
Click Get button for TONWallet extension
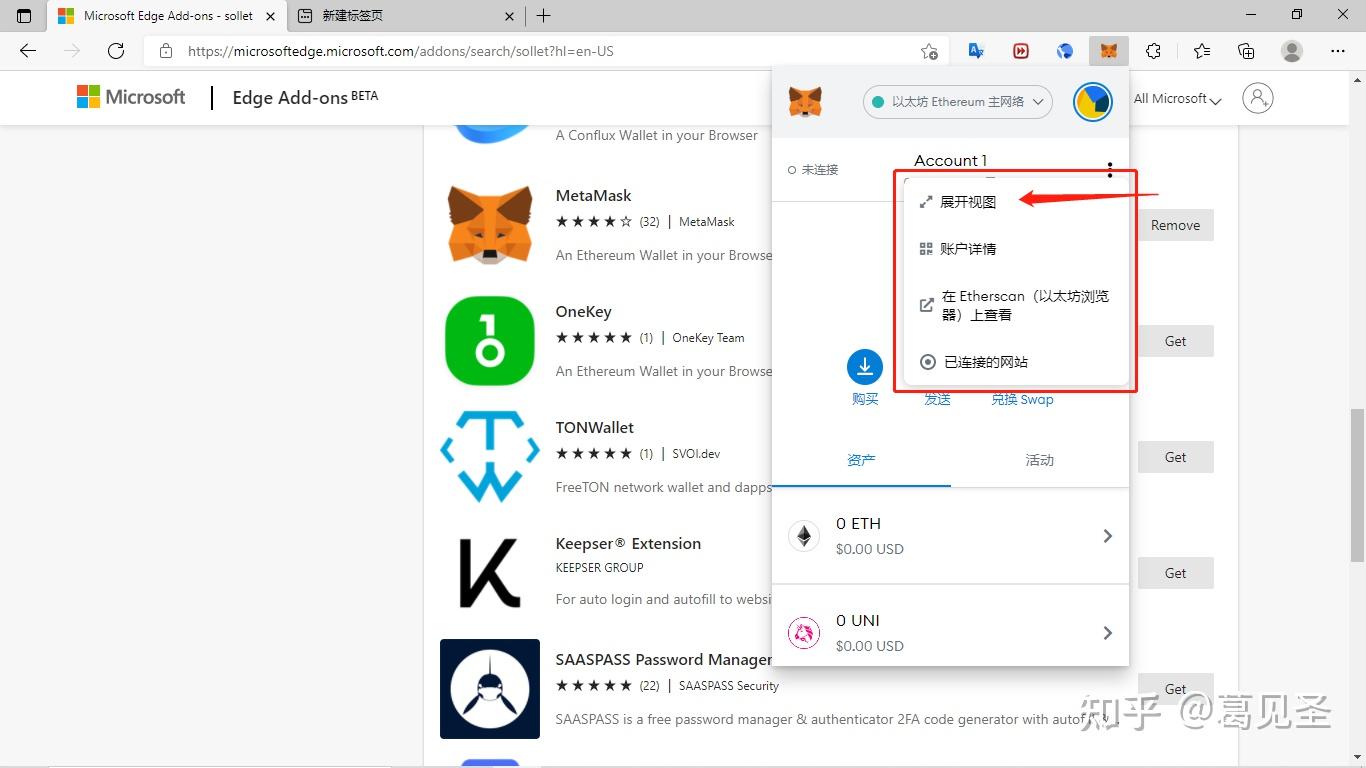click(x=1175, y=457)
